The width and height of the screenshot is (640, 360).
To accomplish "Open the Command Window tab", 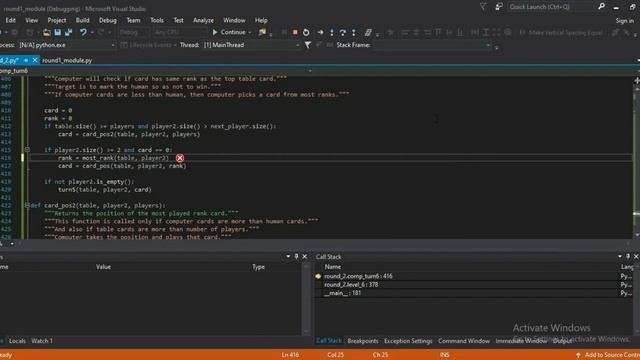I will pos(464,341).
